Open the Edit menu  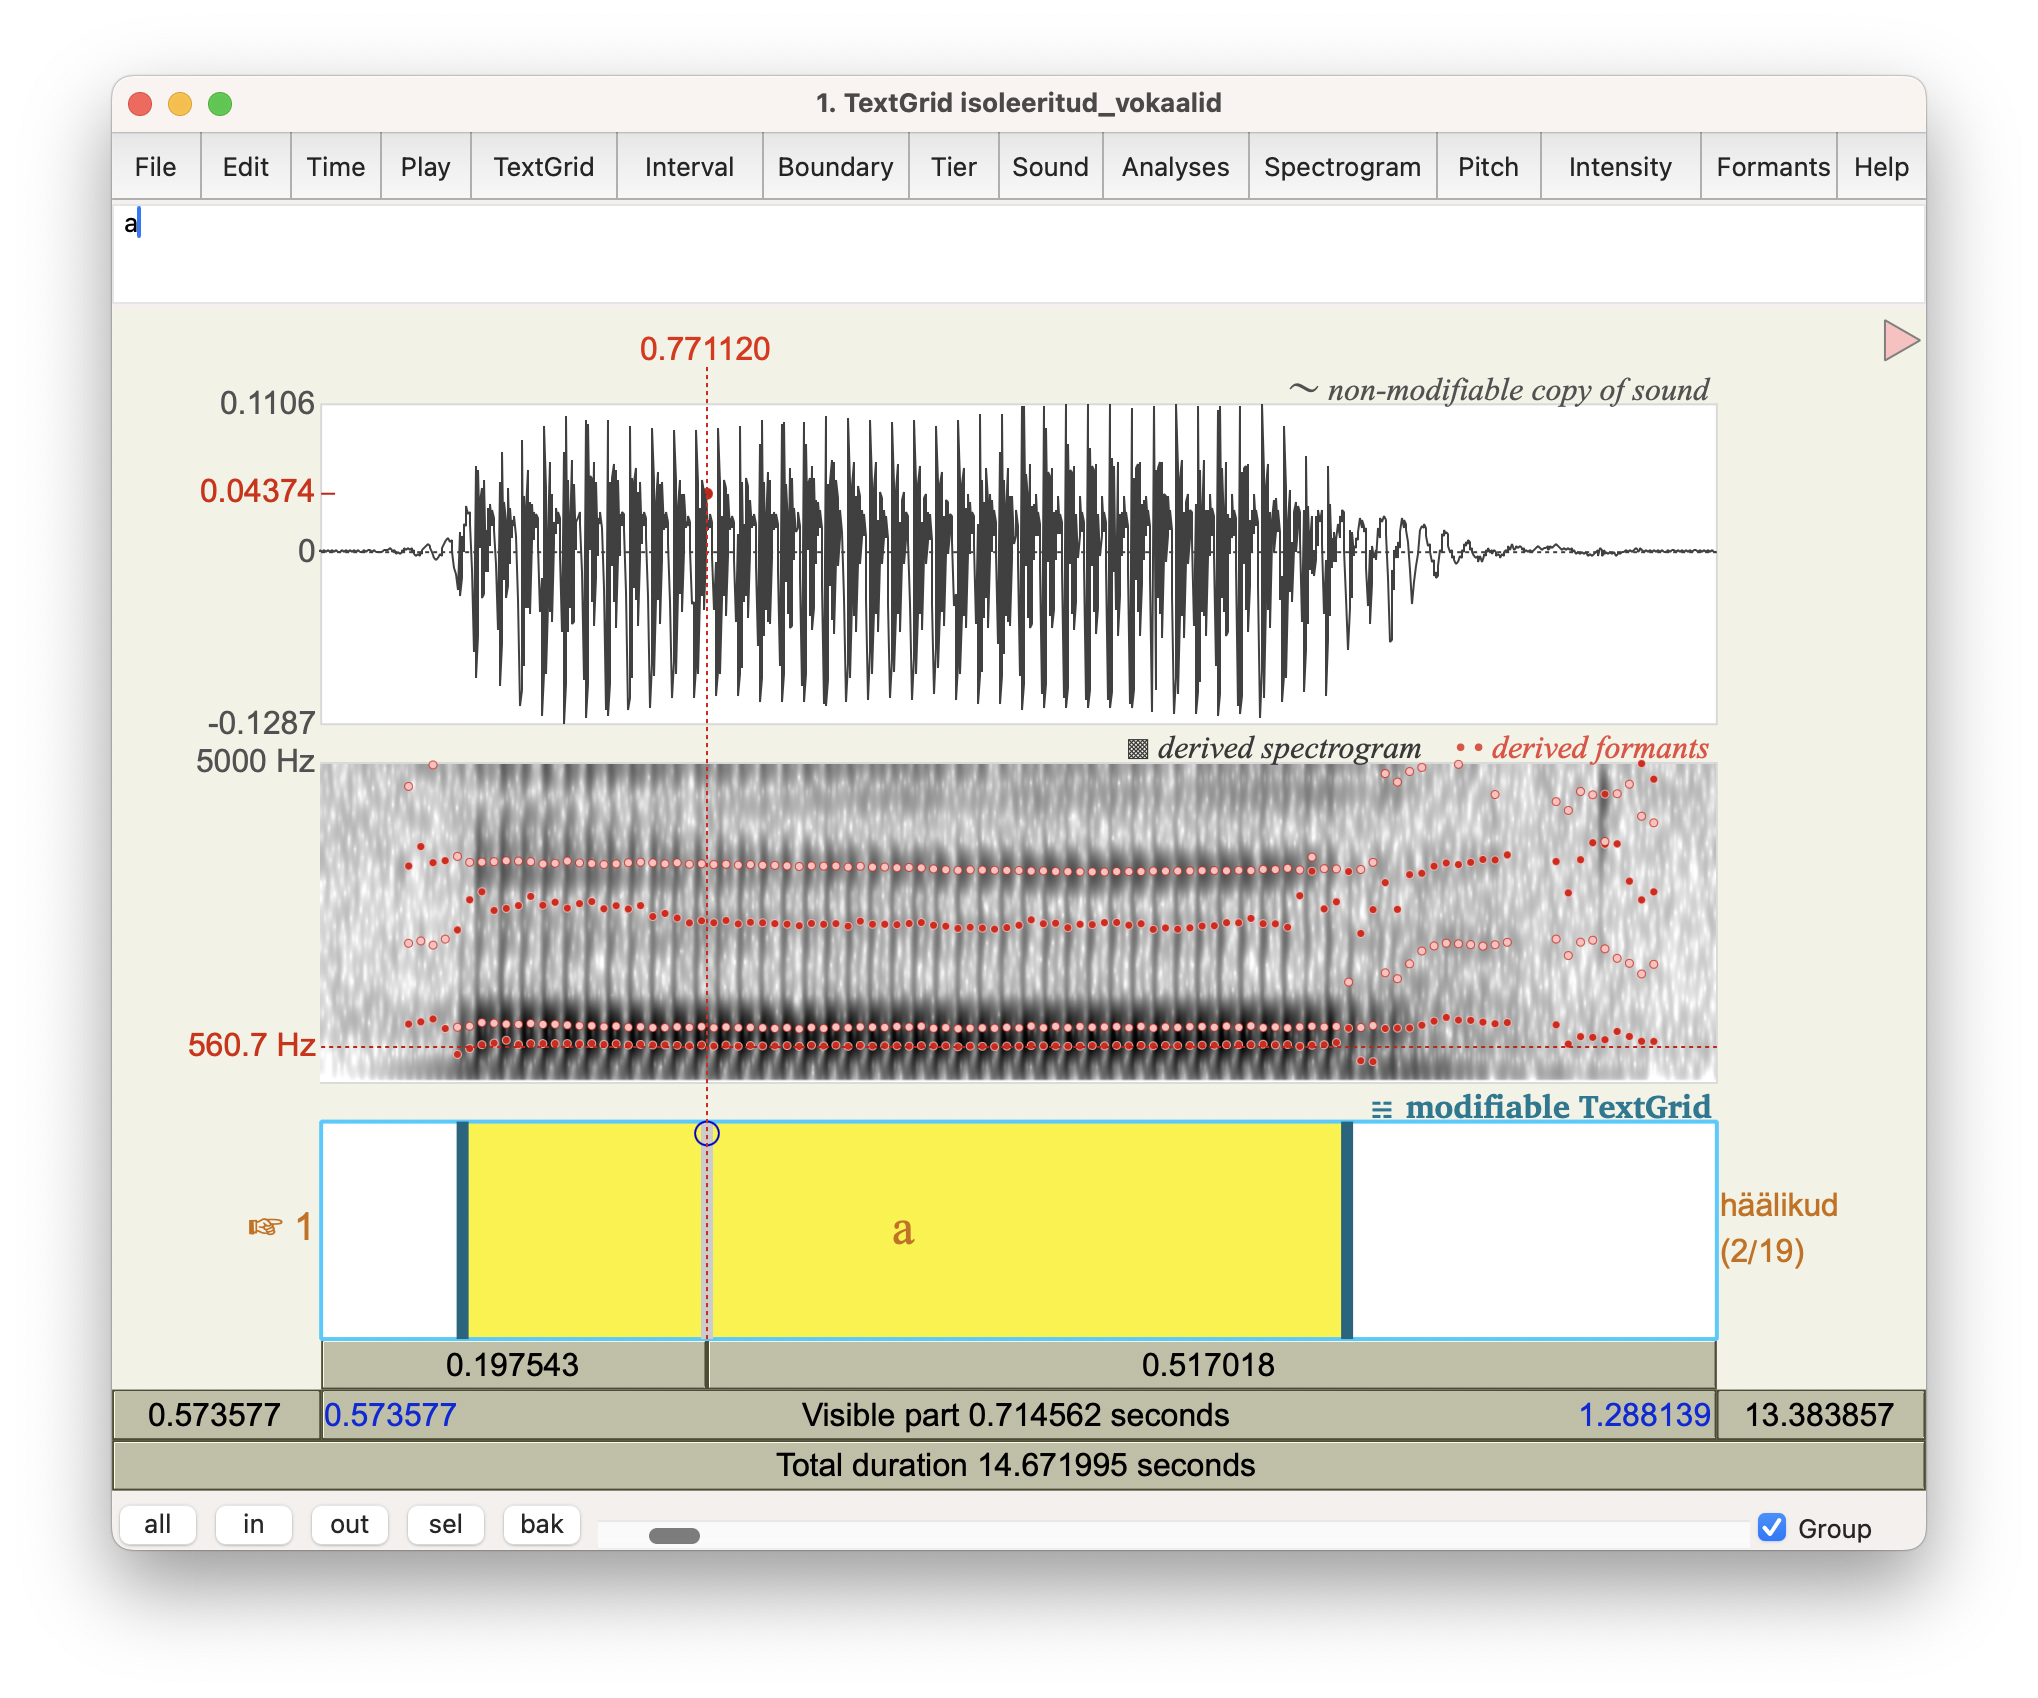[x=246, y=167]
